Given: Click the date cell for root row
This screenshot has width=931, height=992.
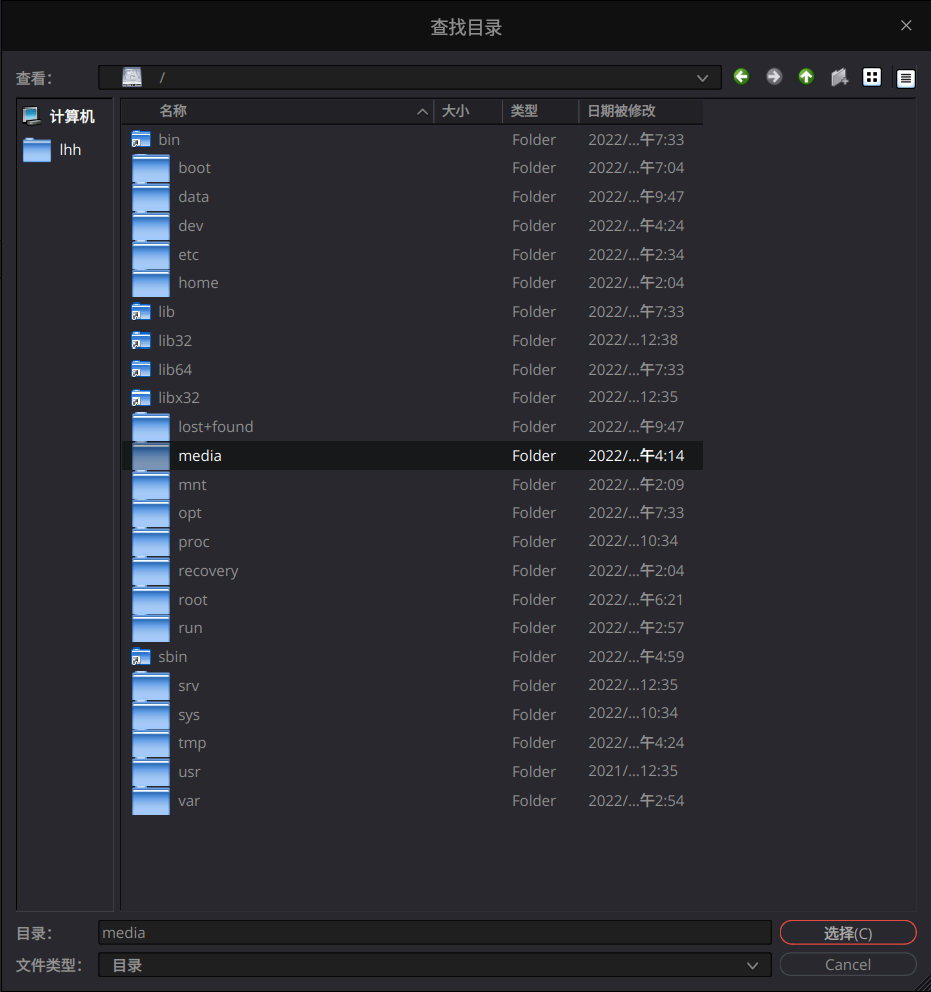Looking at the screenshot, I should pyautogui.click(x=636, y=600).
